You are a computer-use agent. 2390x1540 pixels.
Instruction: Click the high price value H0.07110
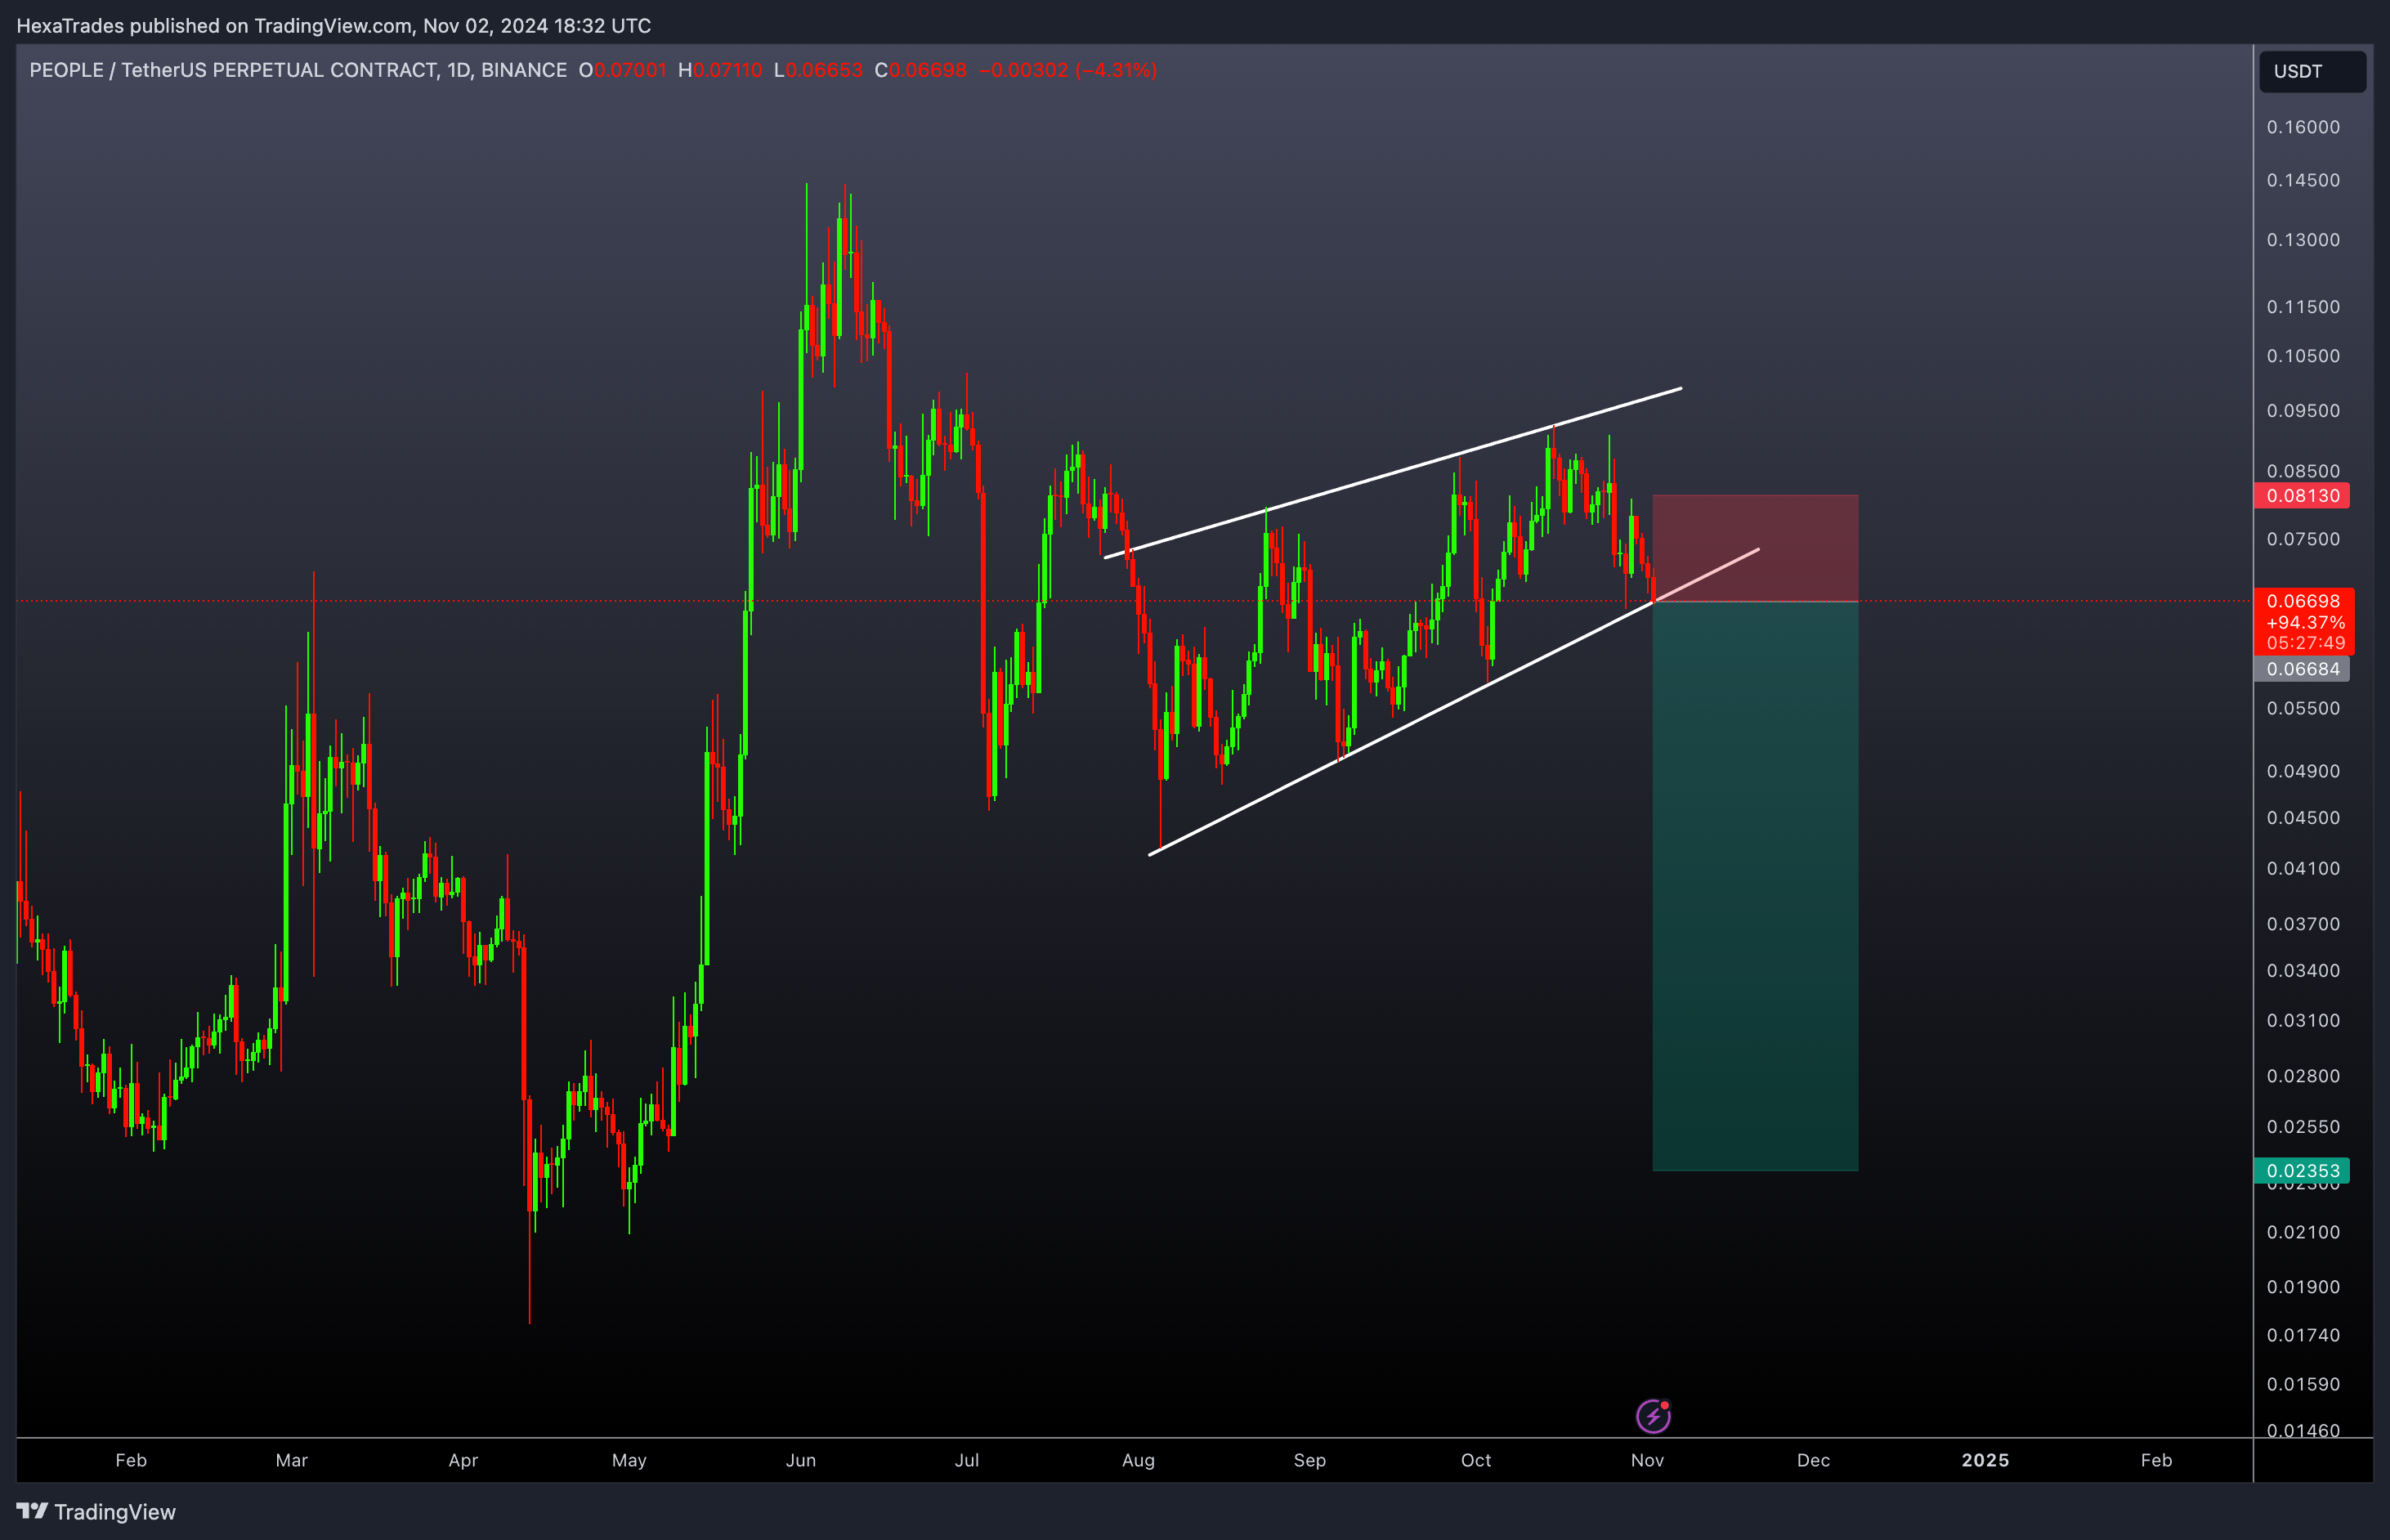point(719,70)
